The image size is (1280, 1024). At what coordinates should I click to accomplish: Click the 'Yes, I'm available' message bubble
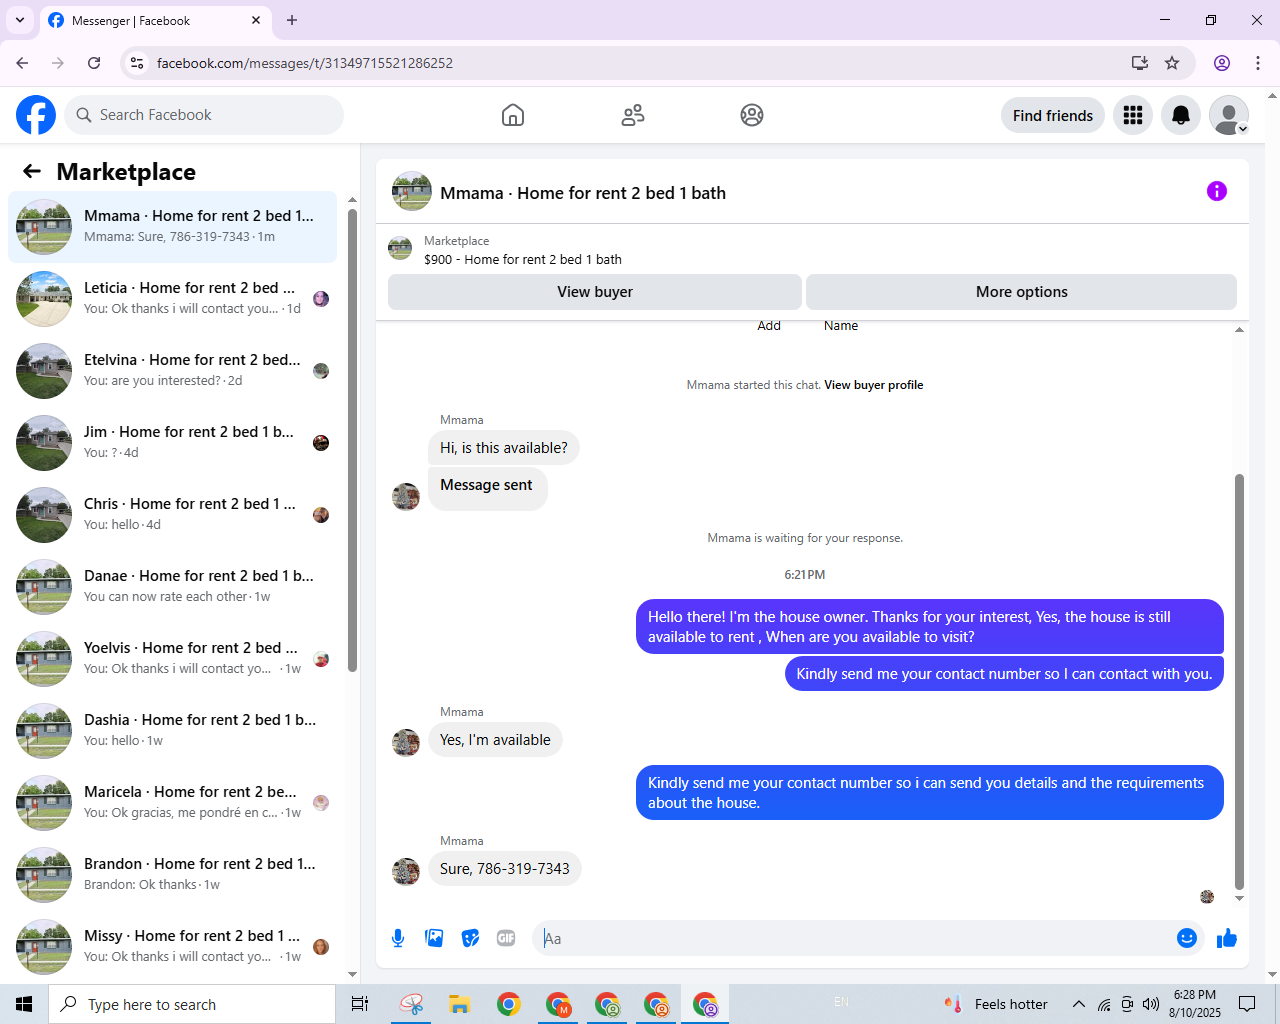495,740
